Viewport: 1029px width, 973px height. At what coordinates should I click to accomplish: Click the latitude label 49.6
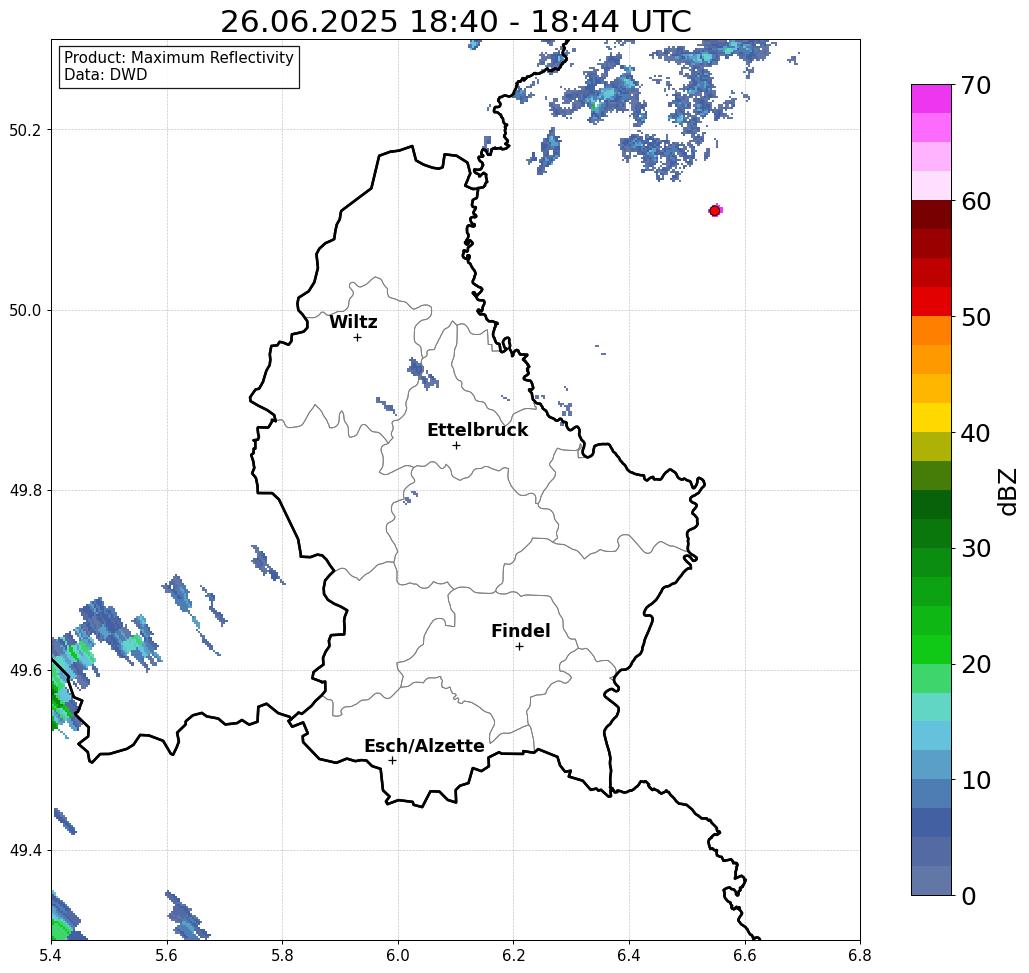pos(25,671)
